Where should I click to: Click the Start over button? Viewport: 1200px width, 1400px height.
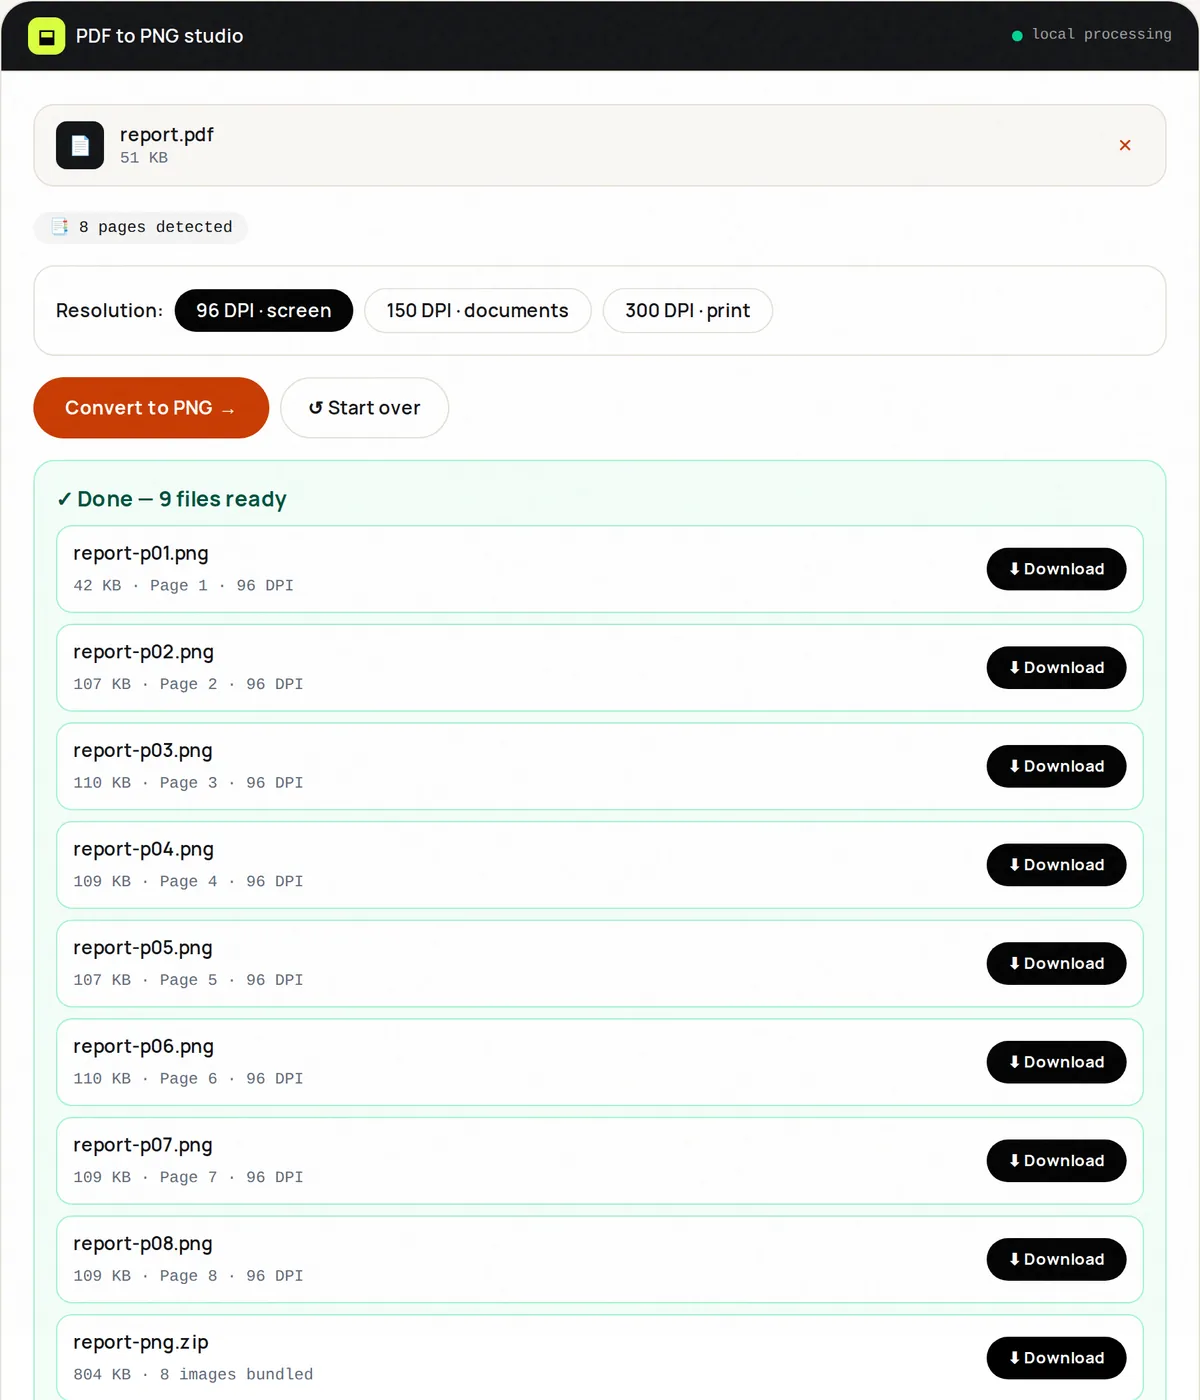point(364,408)
